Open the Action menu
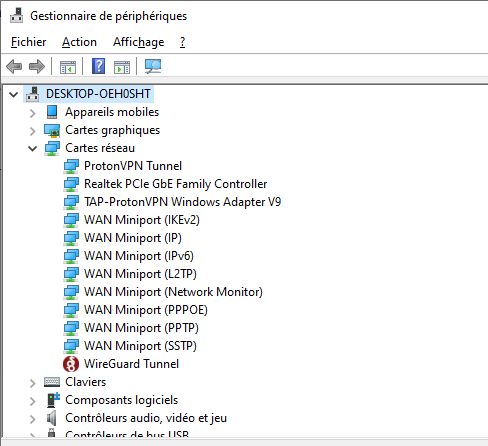Viewport: 488px width, 446px height. click(79, 42)
